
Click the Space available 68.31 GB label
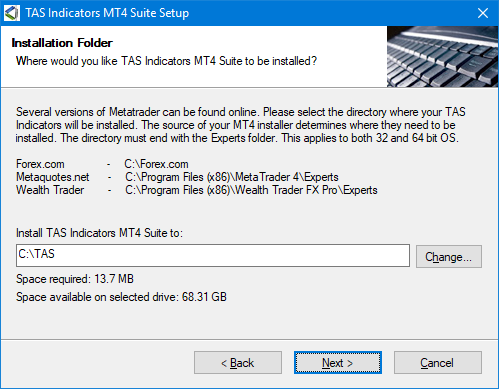(x=121, y=297)
